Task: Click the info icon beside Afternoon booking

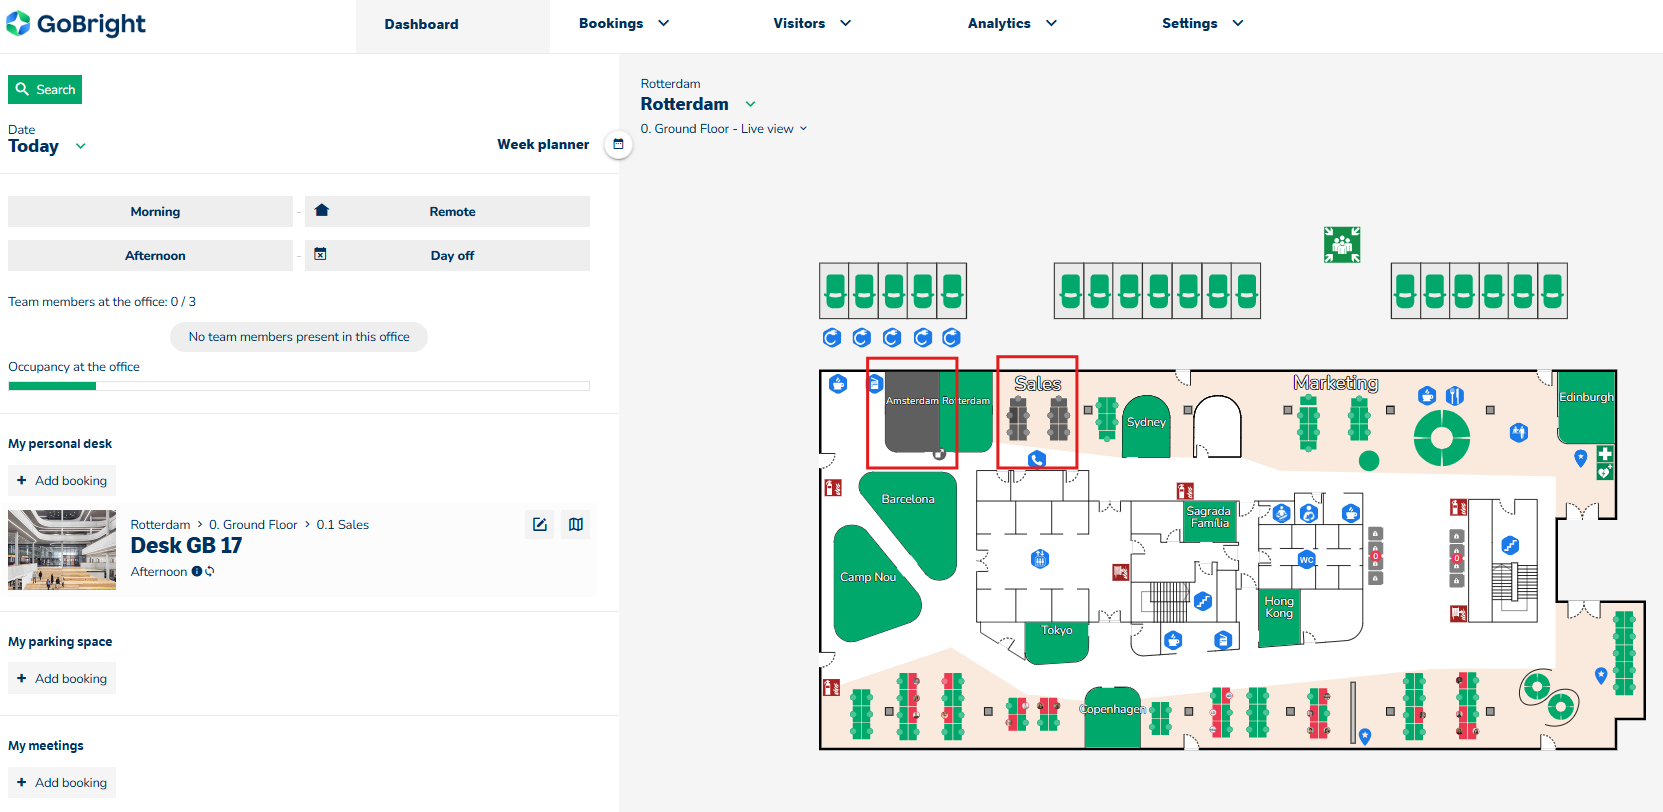Action: [197, 572]
